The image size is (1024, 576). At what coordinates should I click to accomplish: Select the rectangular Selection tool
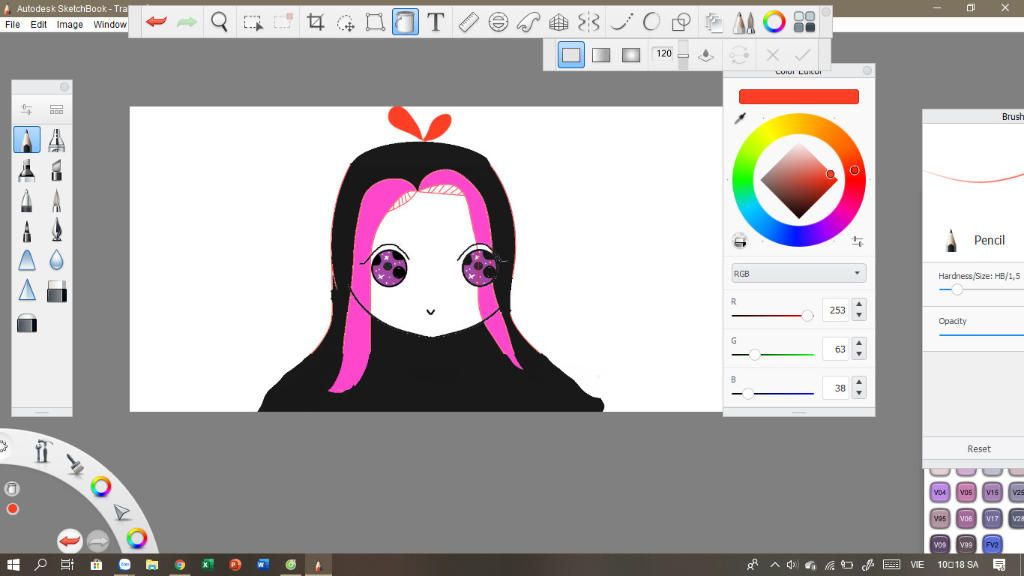click(x=253, y=23)
